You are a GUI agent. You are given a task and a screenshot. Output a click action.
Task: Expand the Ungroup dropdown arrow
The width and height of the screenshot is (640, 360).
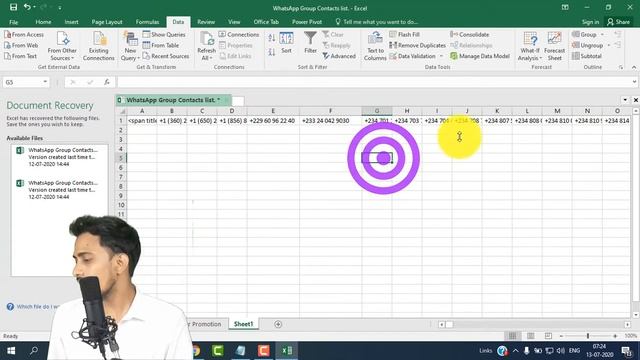tap(609, 45)
